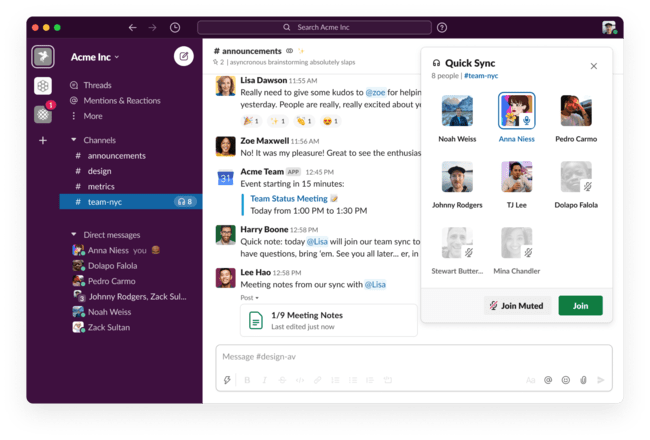Open the metrics channel
The image size is (650, 440).
[131, 187]
